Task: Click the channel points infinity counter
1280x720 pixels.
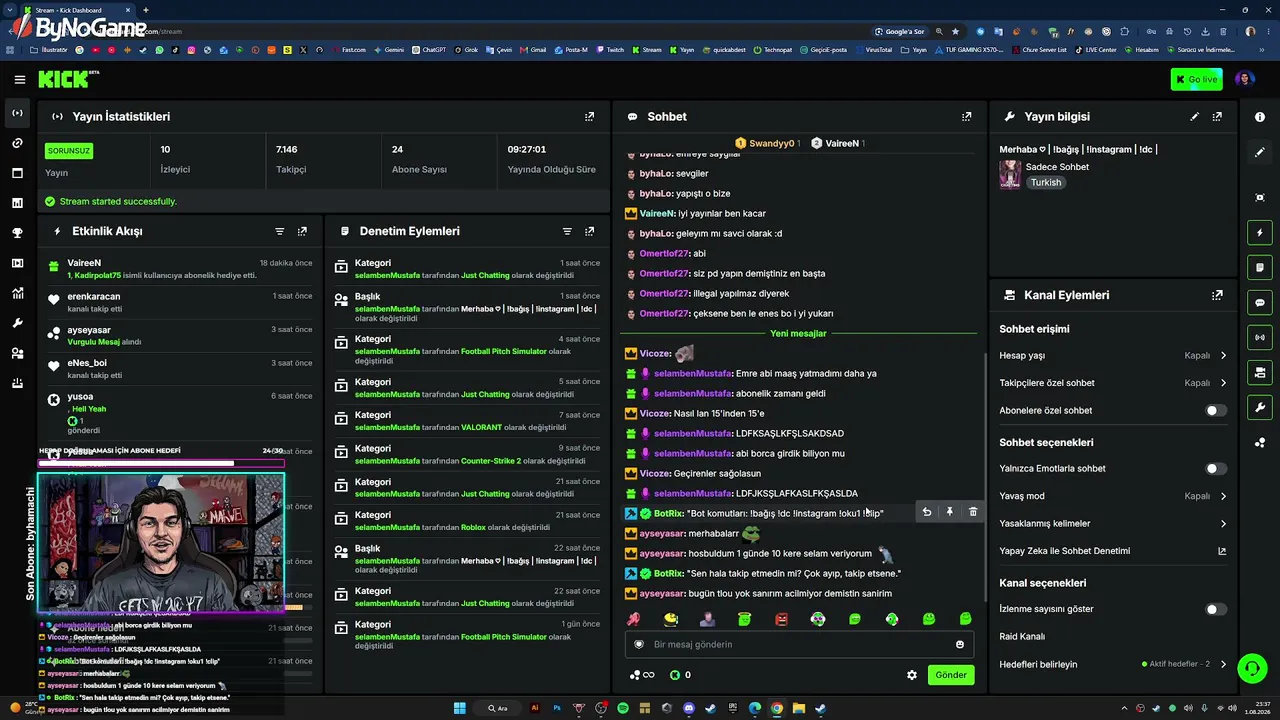Action: tap(642, 675)
